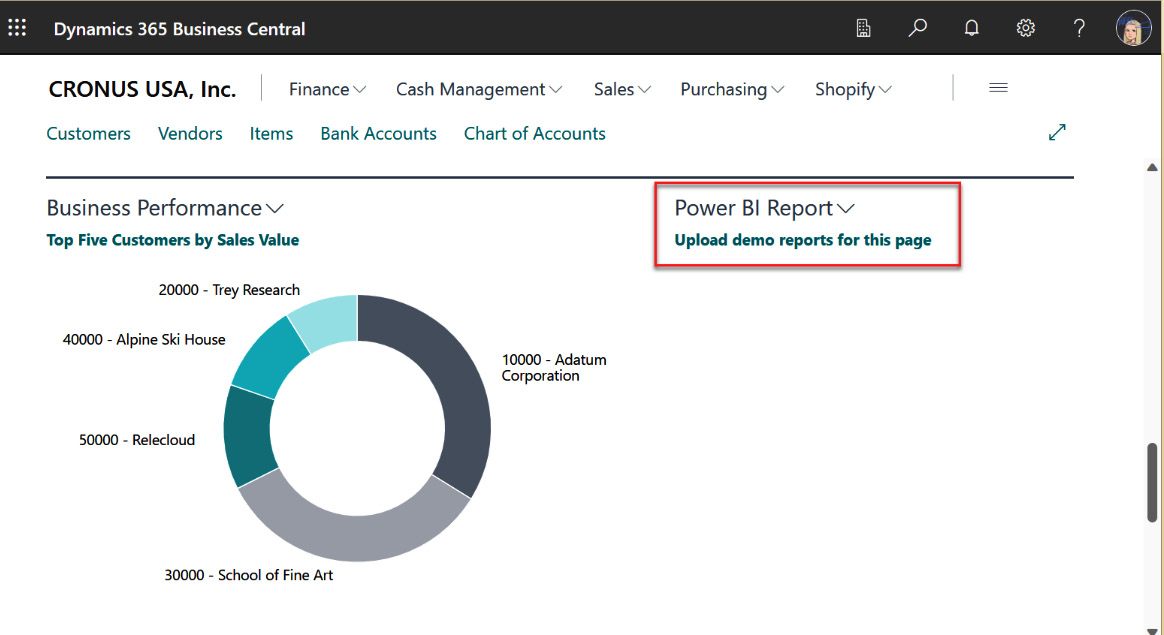Open the Items list
The width and height of the screenshot is (1164, 635).
271,134
